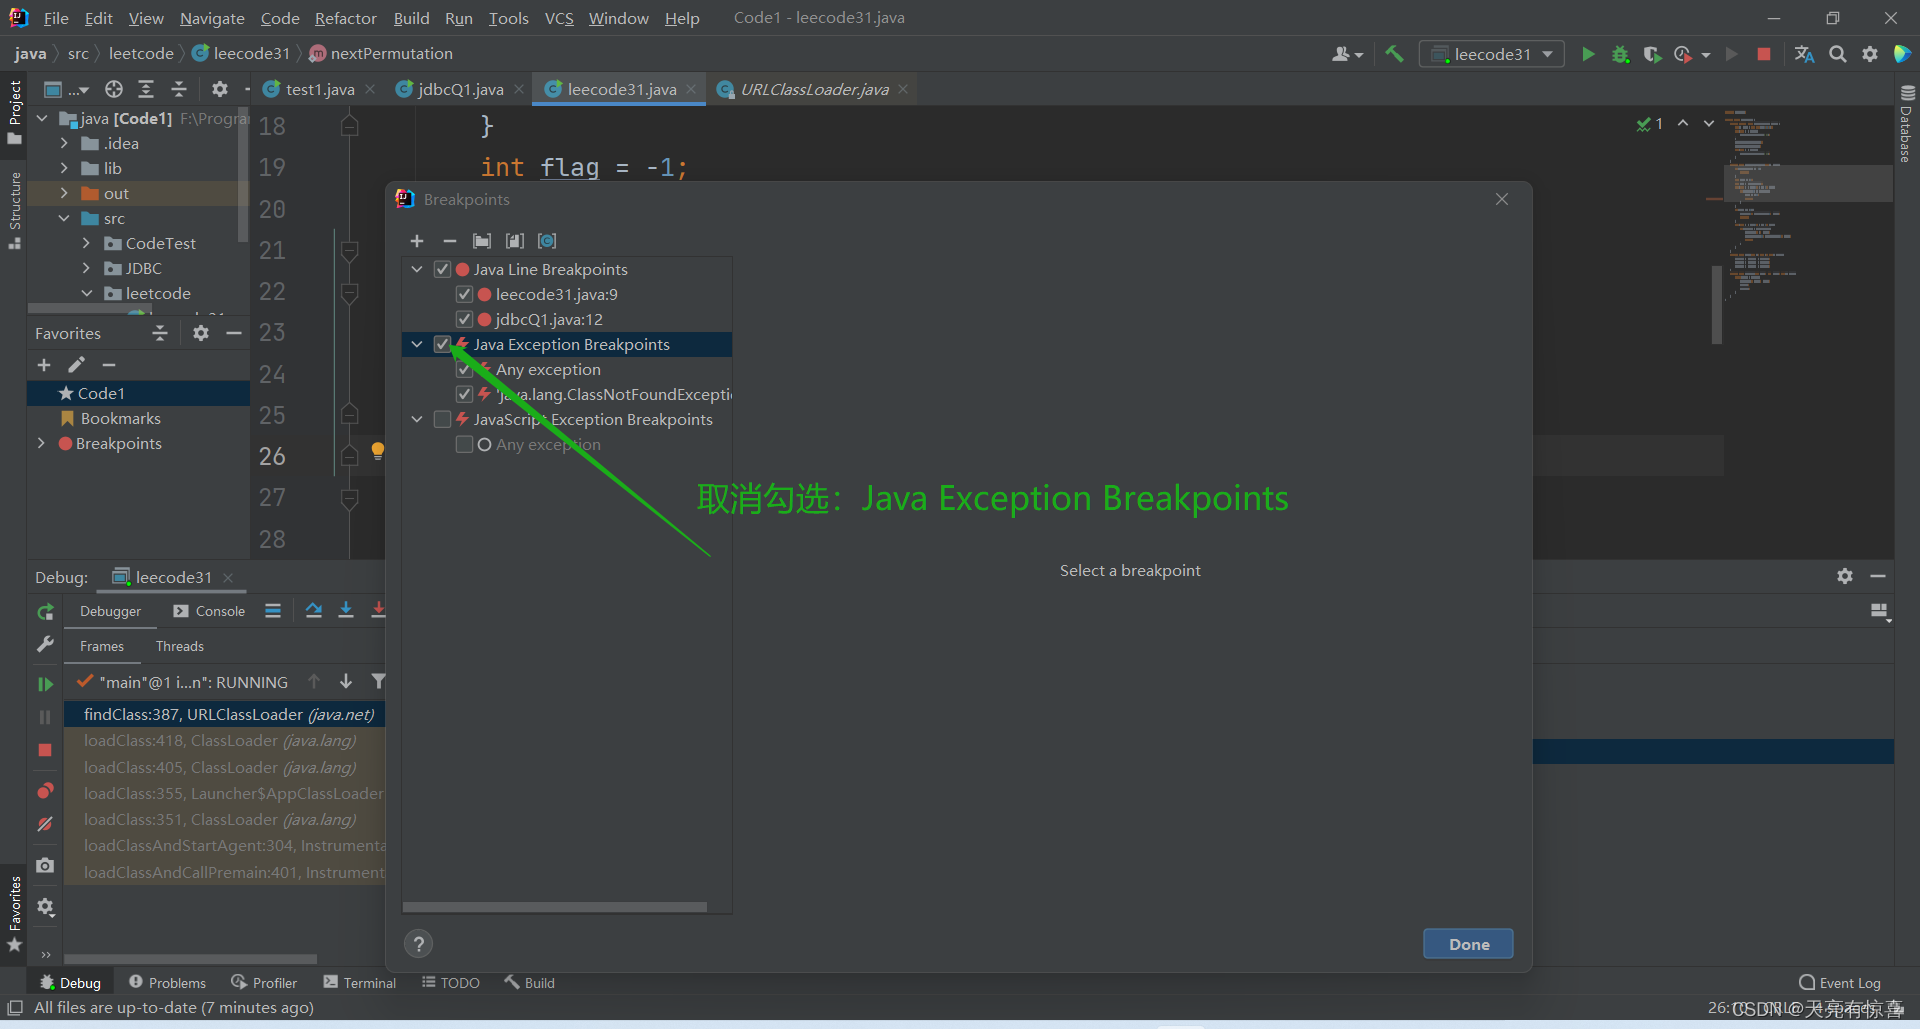Select Code1 in Favorites list
The image size is (1920, 1029).
click(x=138, y=393)
